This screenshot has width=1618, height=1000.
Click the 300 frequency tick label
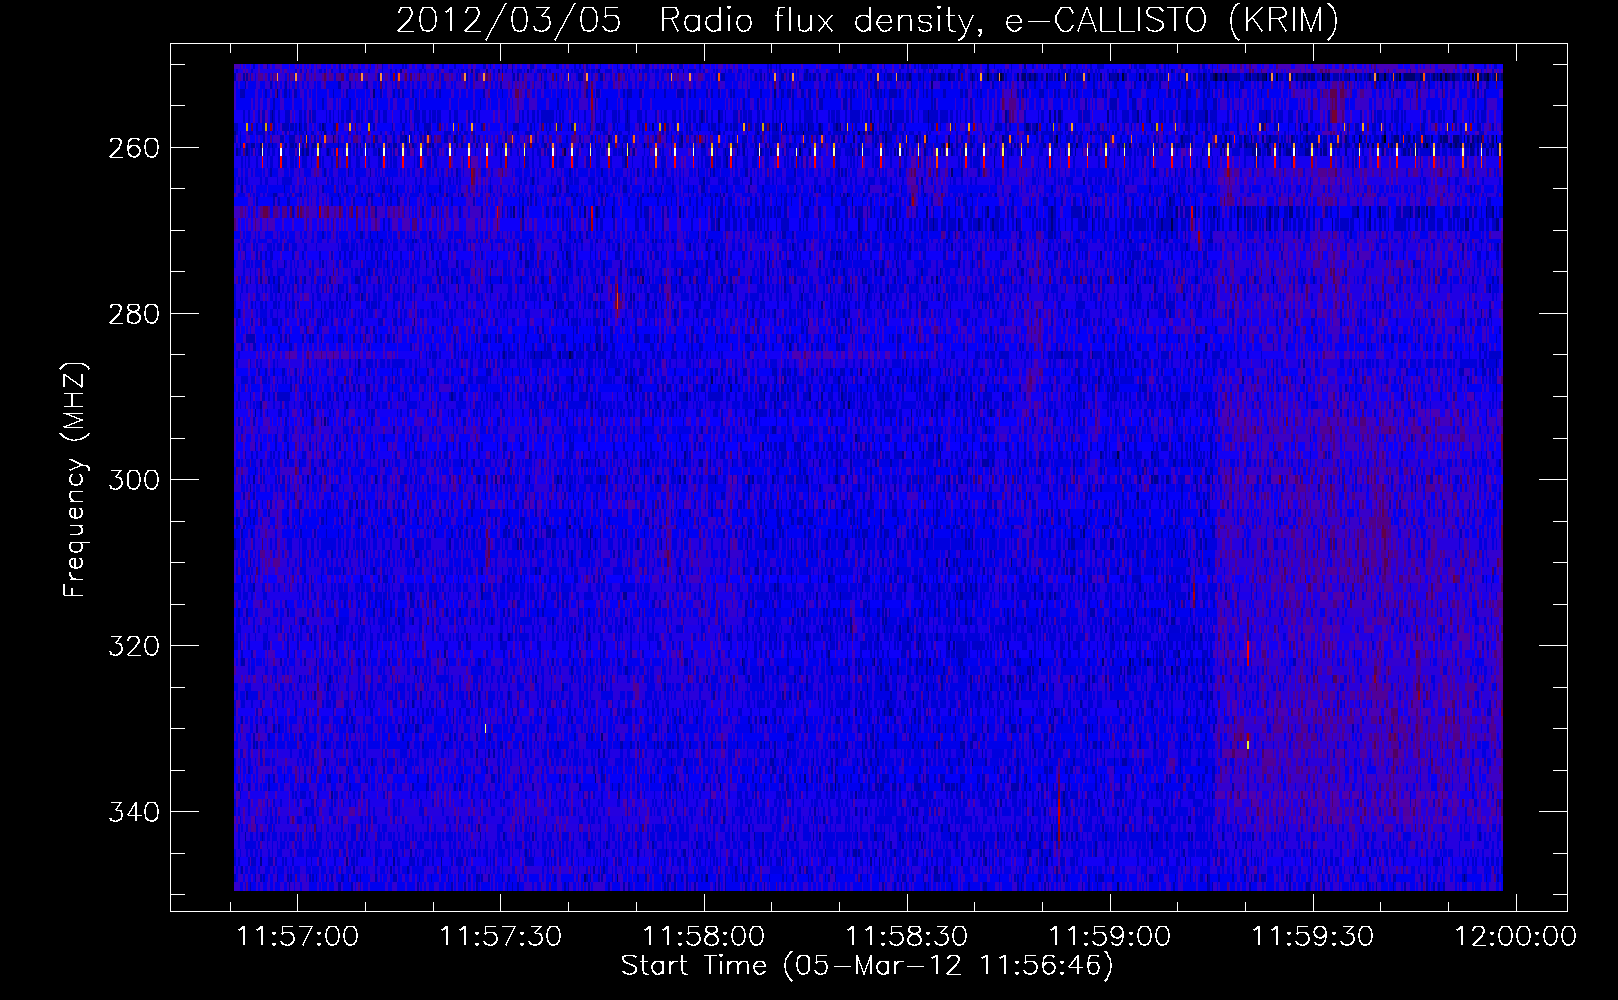134,480
